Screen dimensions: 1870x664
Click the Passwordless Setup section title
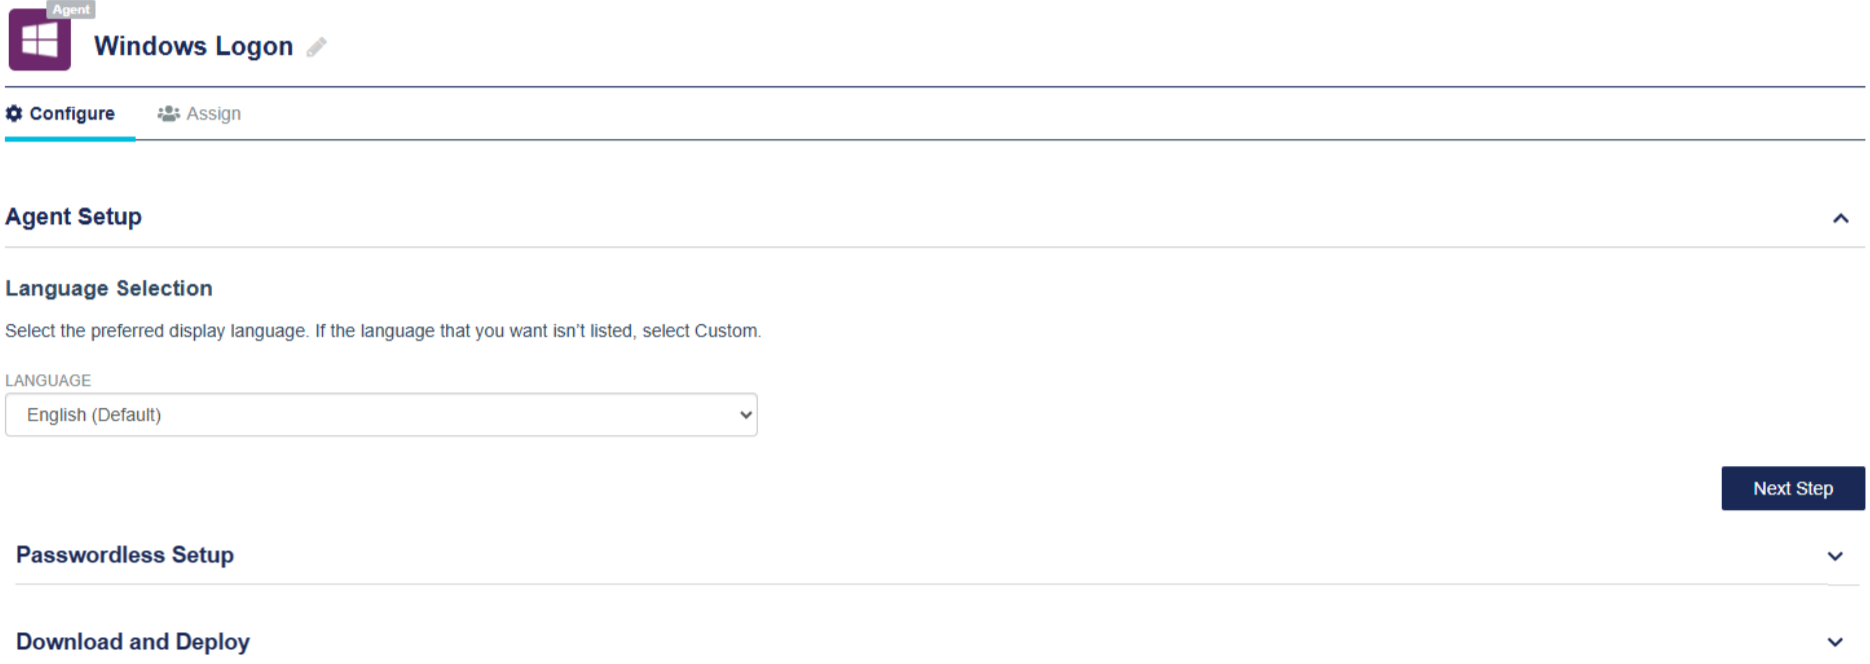(x=125, y=555)
